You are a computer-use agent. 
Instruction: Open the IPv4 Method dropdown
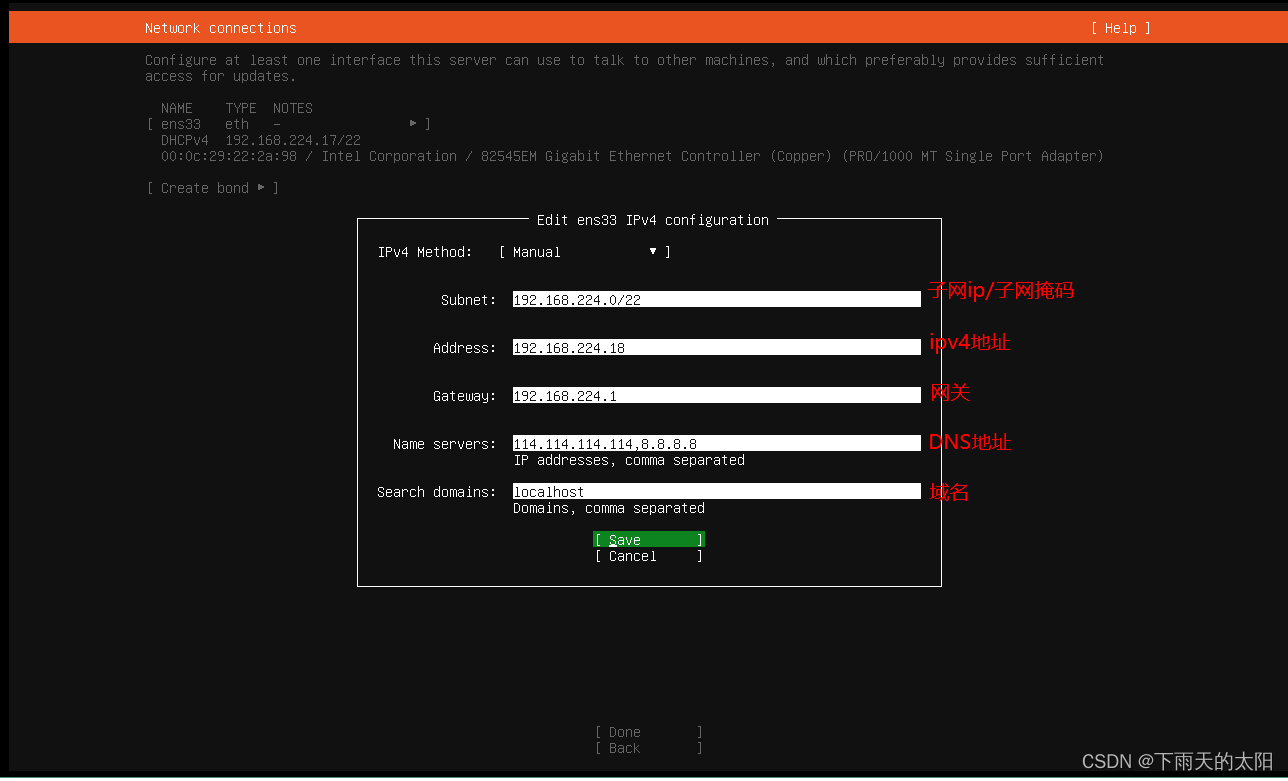[652, 251]
